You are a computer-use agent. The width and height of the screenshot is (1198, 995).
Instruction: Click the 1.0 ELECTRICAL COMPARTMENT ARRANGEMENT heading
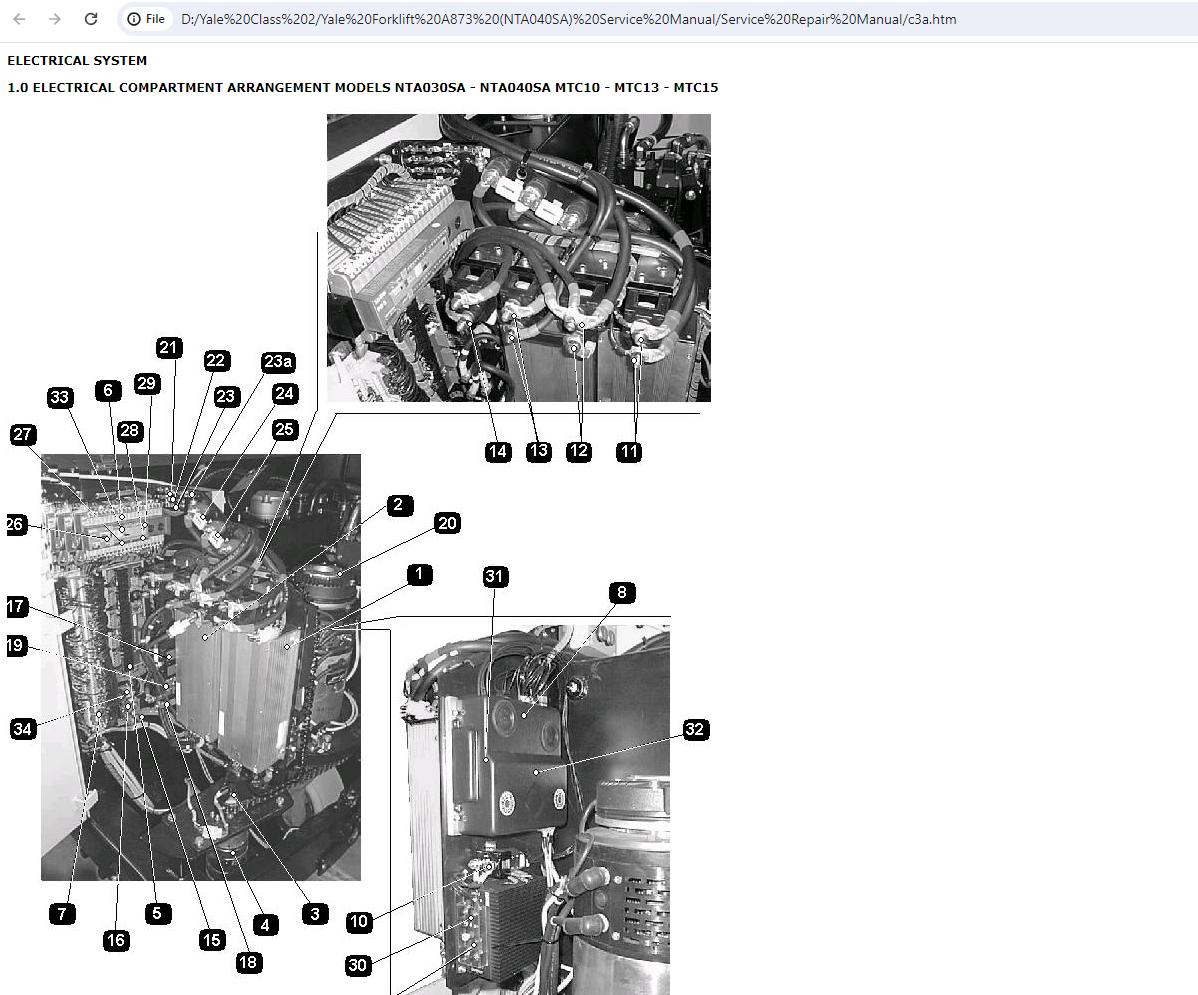[363, 87]
